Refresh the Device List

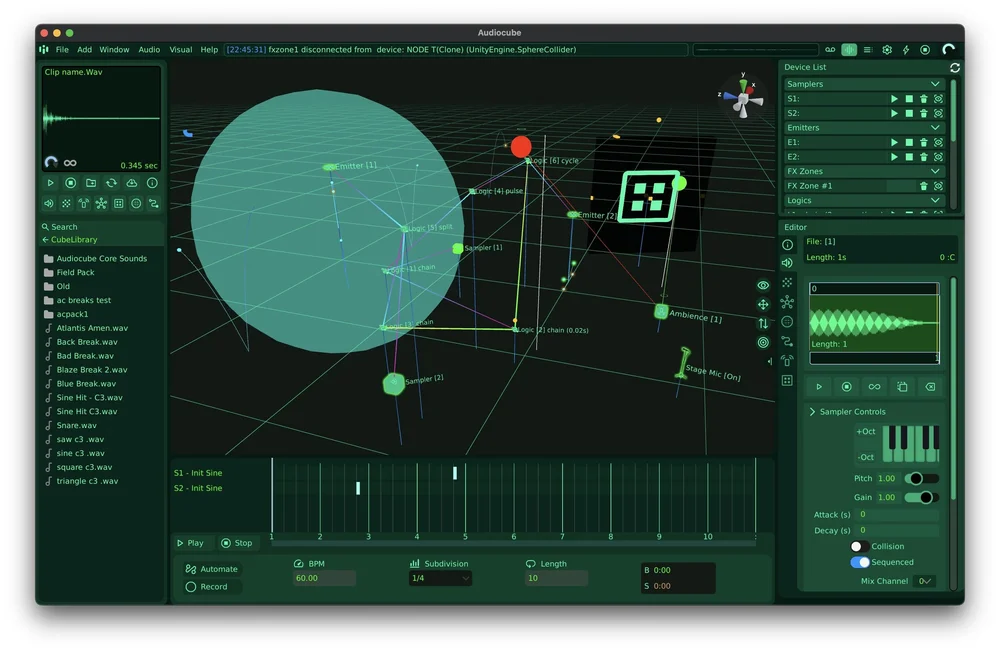pyautogui.click(x=955, y=67)
